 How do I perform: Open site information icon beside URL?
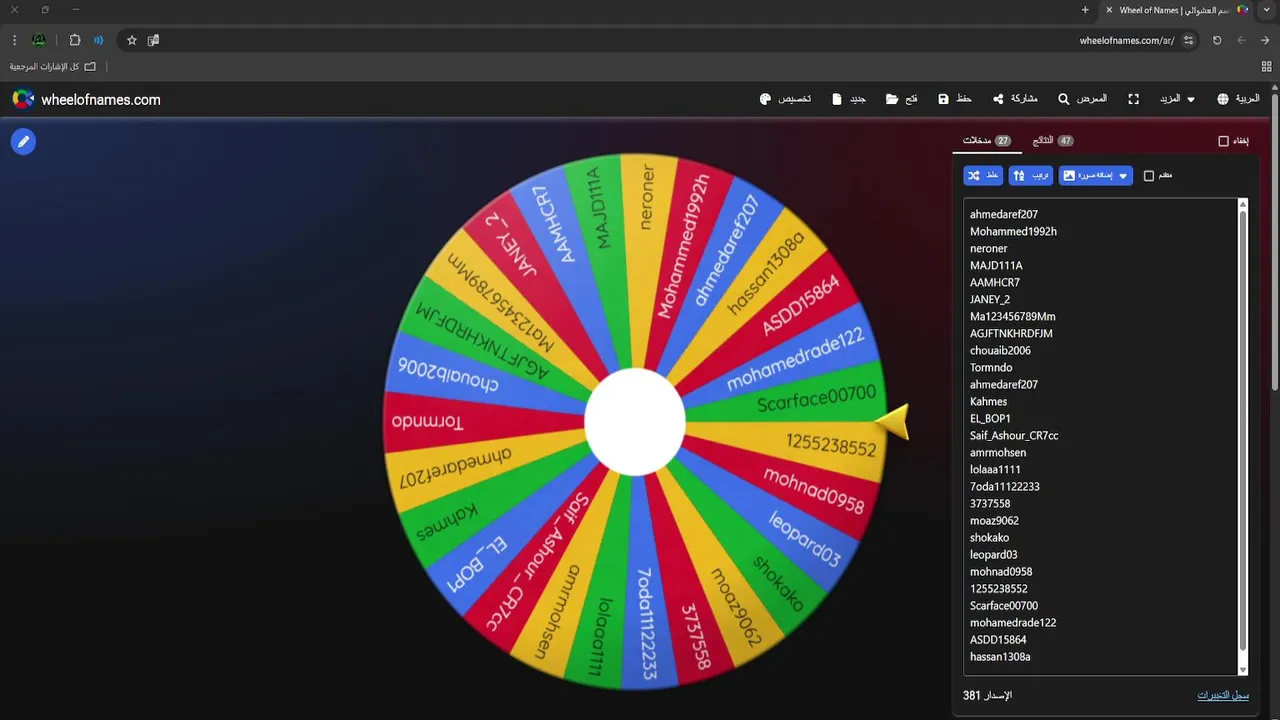click(1188, 40)
